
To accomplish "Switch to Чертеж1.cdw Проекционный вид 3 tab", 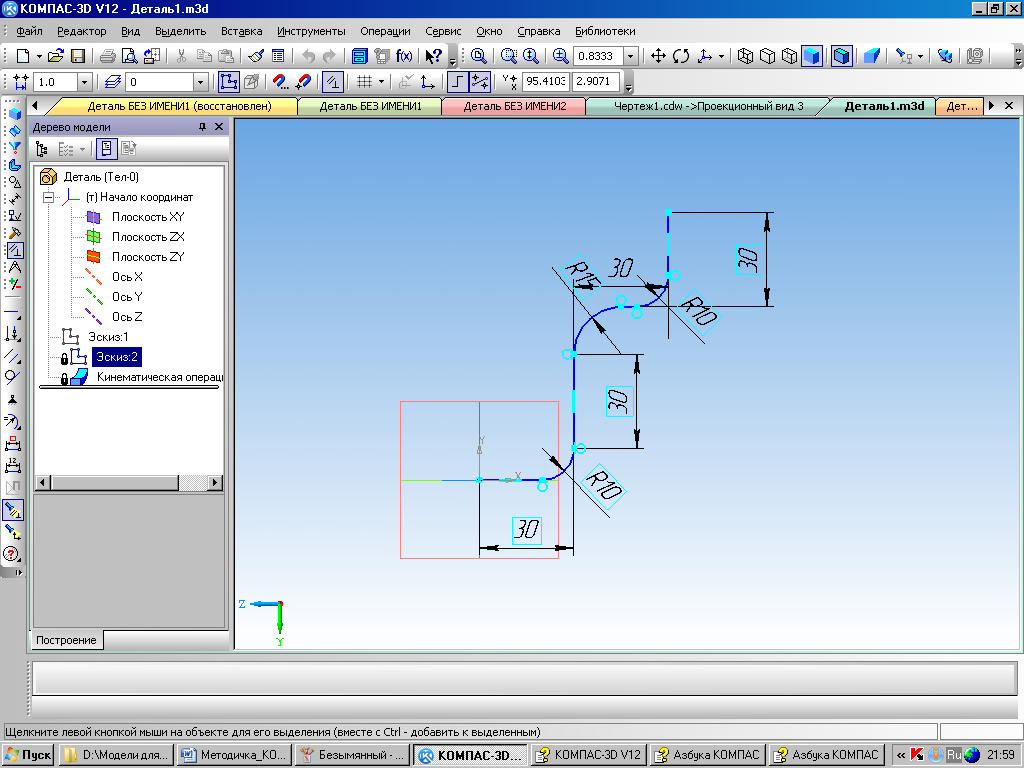I will (x=709, y=106).
